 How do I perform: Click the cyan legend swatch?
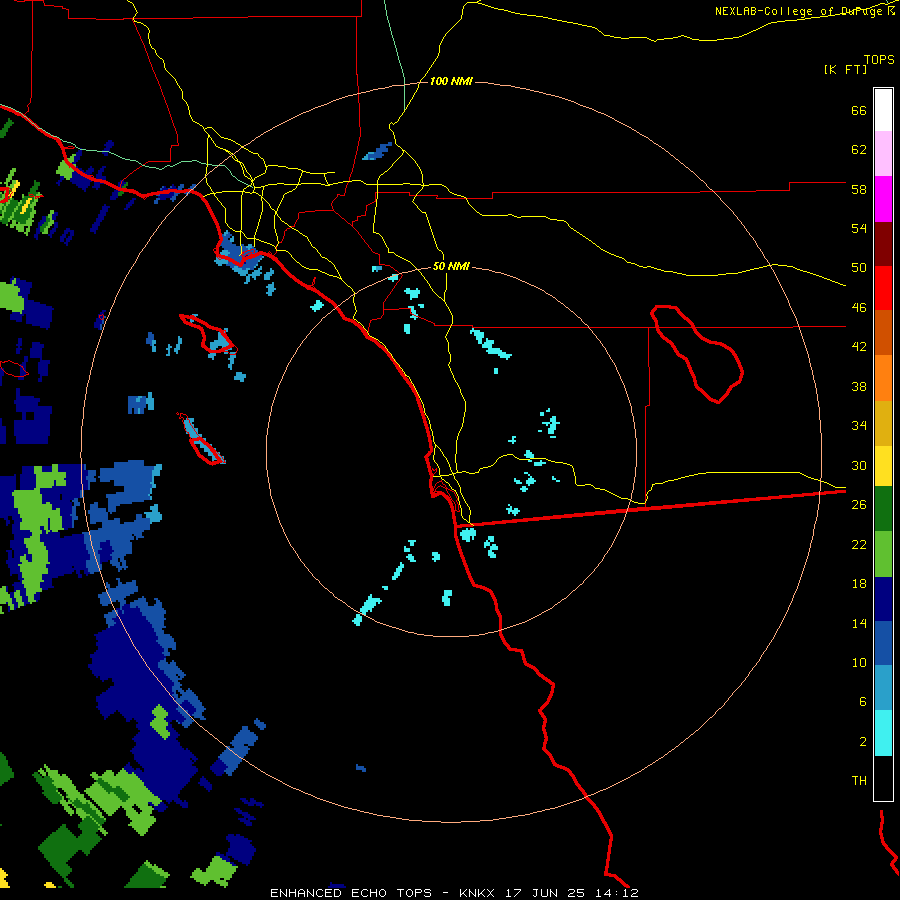(883, 733)
